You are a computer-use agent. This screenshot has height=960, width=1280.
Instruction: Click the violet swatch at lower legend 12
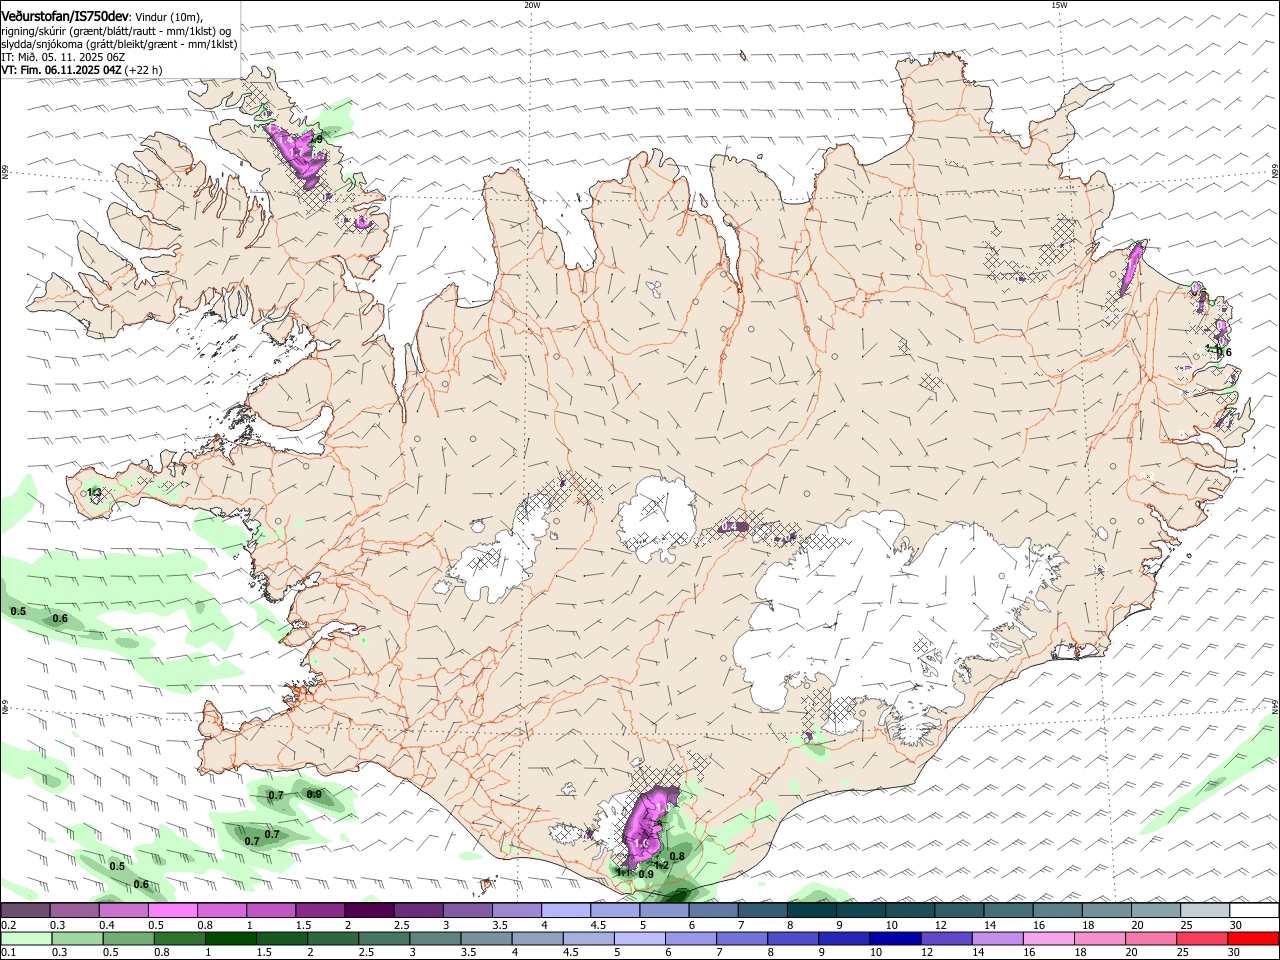pos(947,939)
